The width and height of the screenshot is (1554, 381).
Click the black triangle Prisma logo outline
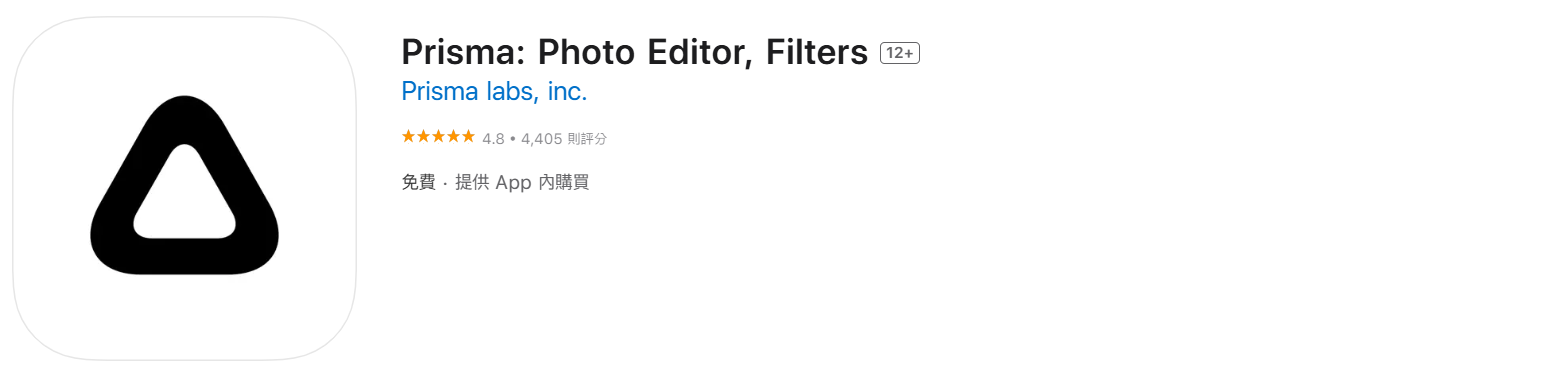(185, 185)
